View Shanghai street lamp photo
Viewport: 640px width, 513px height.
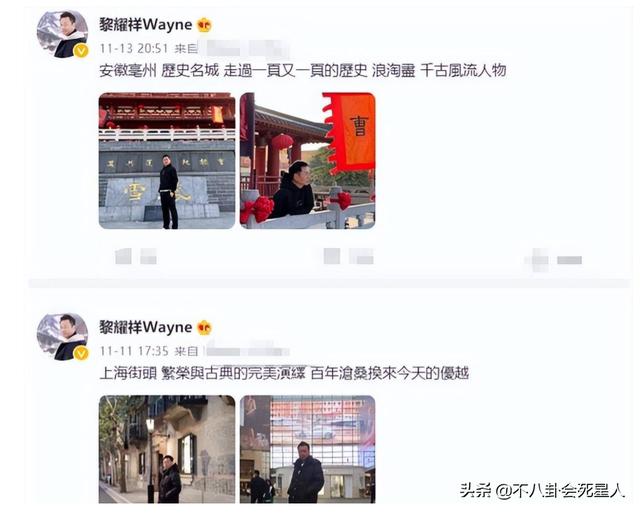(x=167, y=449)
